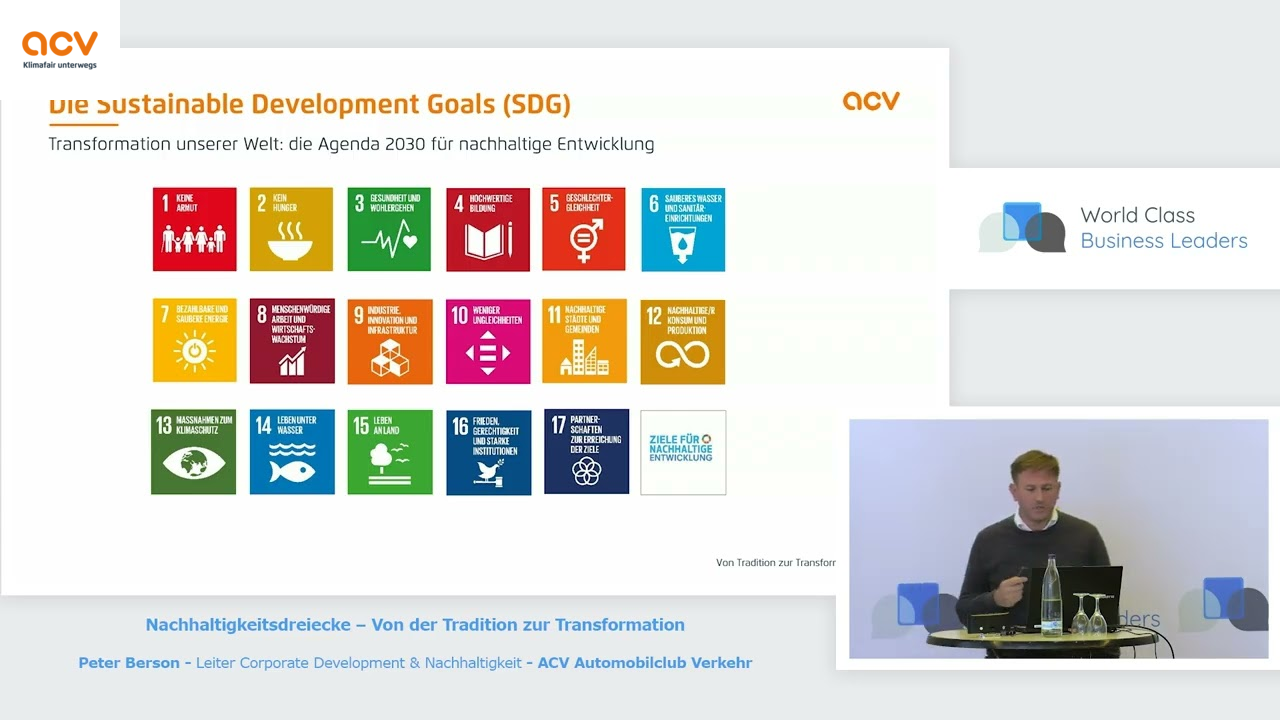Open SDG 16 Frieden, Gerechtigkeit tile
This screenshot has width=1280, height=720.
pyautogui.click(x=488, y=452)
